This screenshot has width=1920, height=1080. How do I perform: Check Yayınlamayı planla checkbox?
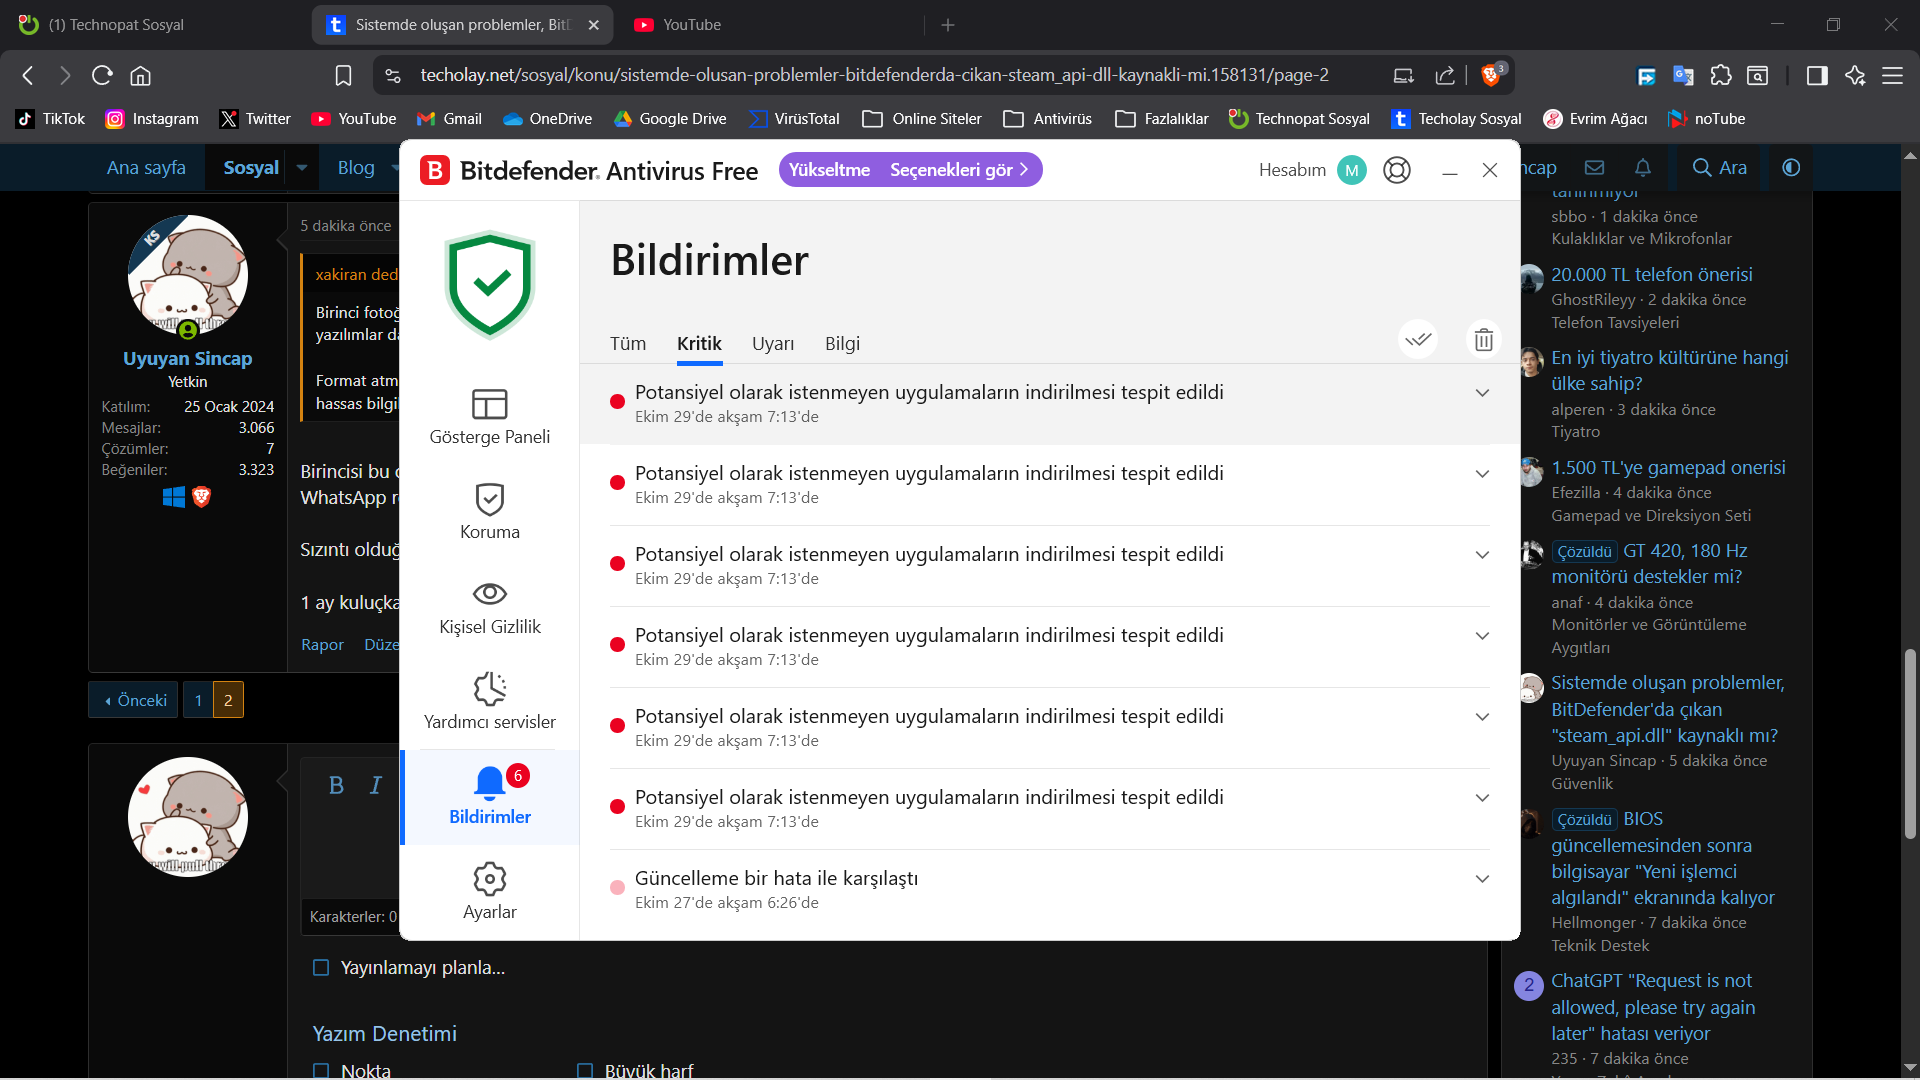tap(321, 967)
